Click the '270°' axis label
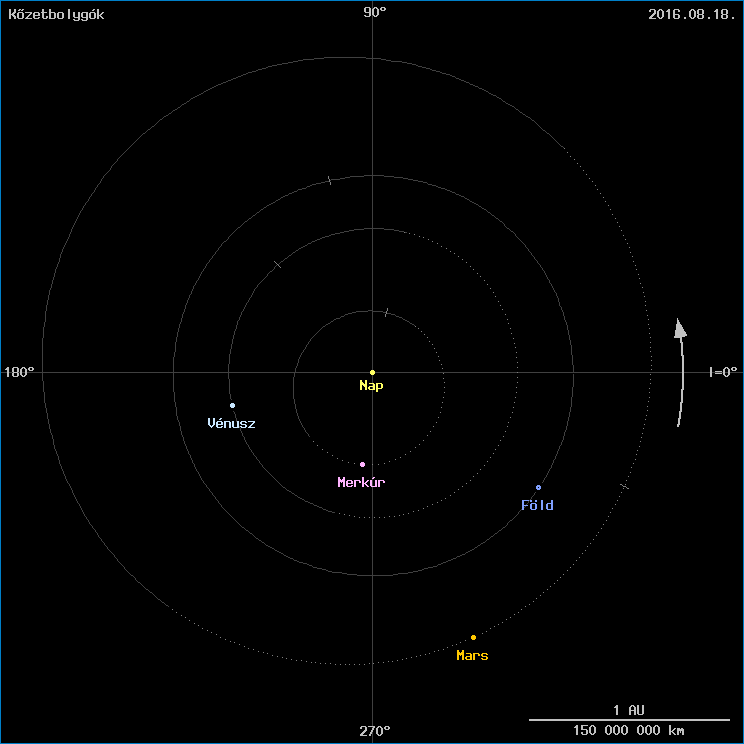This screenshot has width=744, height=744. (x=375, y=731)
